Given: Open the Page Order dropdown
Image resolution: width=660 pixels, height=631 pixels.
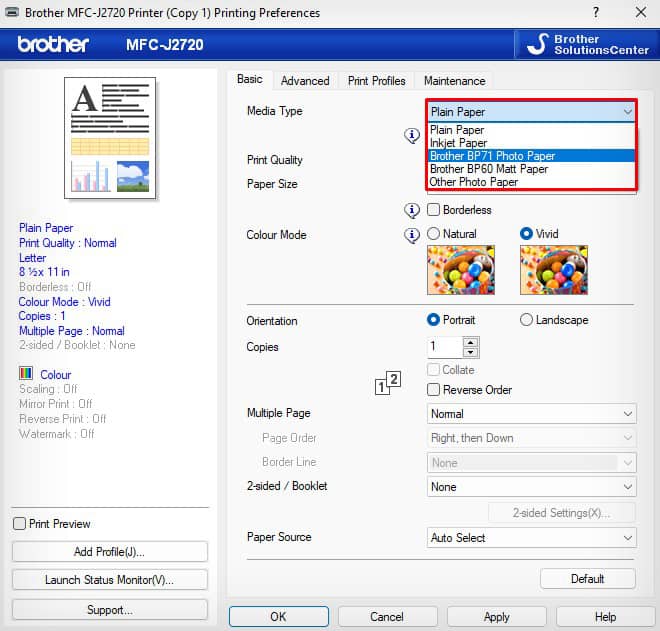Looking at the screenshot, I should click(531, 438).
